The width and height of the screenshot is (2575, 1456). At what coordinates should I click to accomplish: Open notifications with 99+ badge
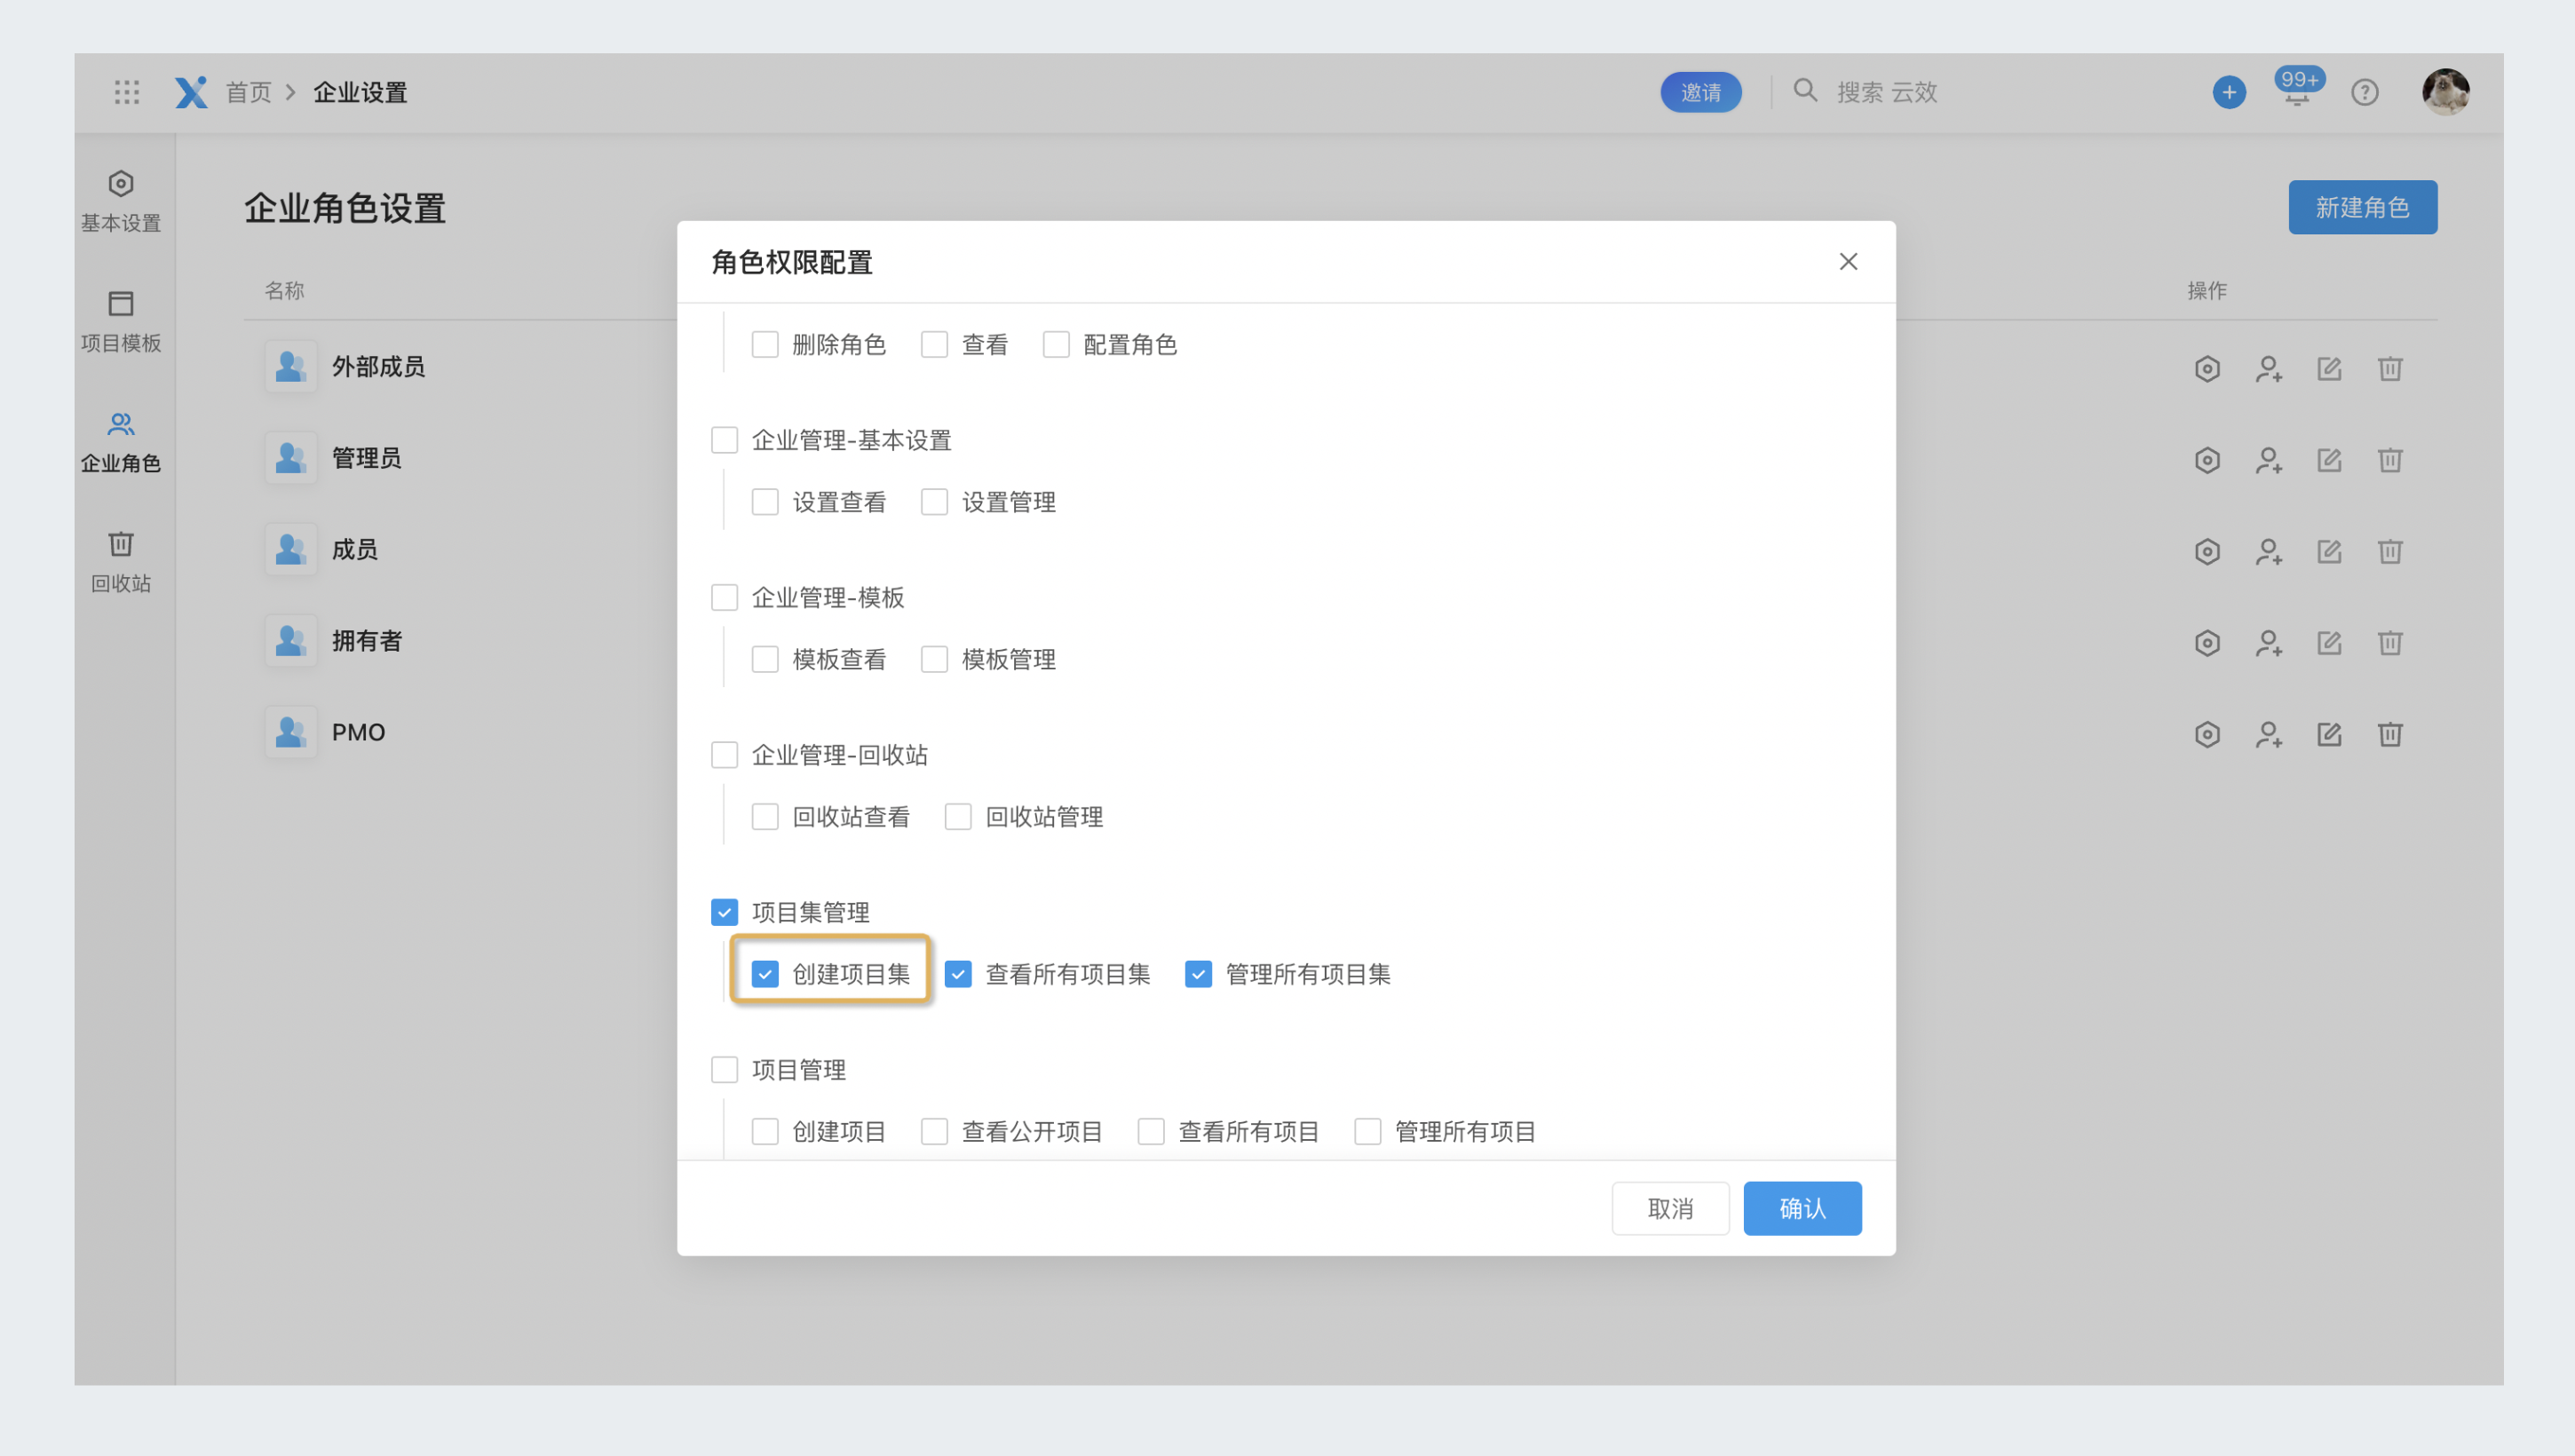(2297, 88)
